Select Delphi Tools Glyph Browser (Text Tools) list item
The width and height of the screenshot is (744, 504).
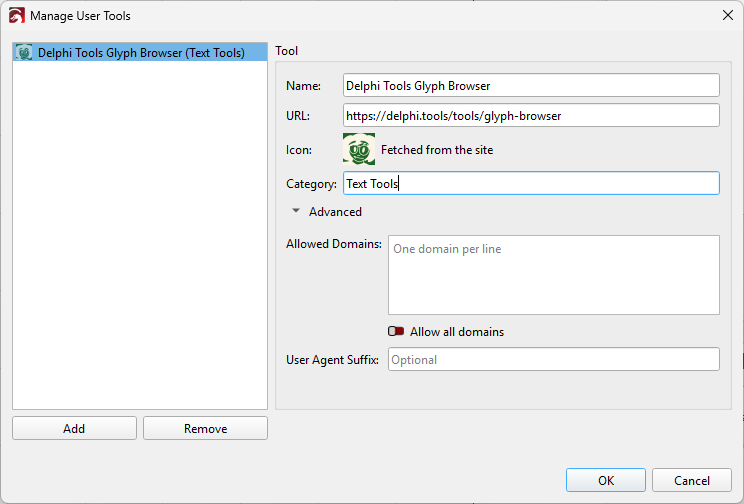(140, 52)
